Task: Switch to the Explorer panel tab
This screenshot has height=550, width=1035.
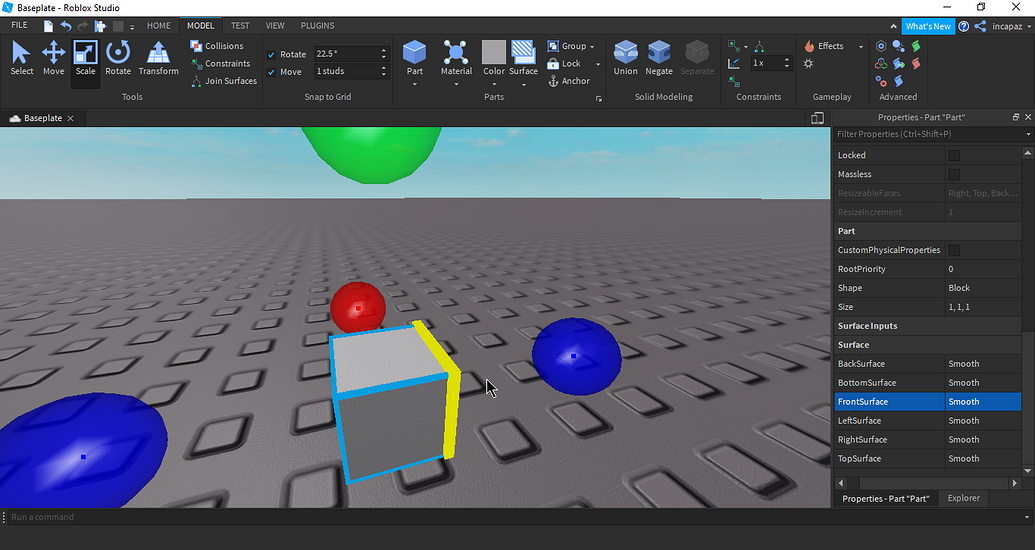Action: (963, 498)
